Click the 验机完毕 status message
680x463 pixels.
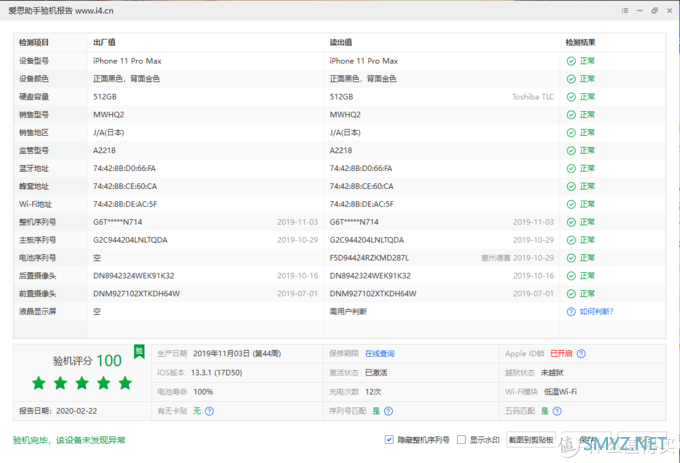(x=69, y=440)
